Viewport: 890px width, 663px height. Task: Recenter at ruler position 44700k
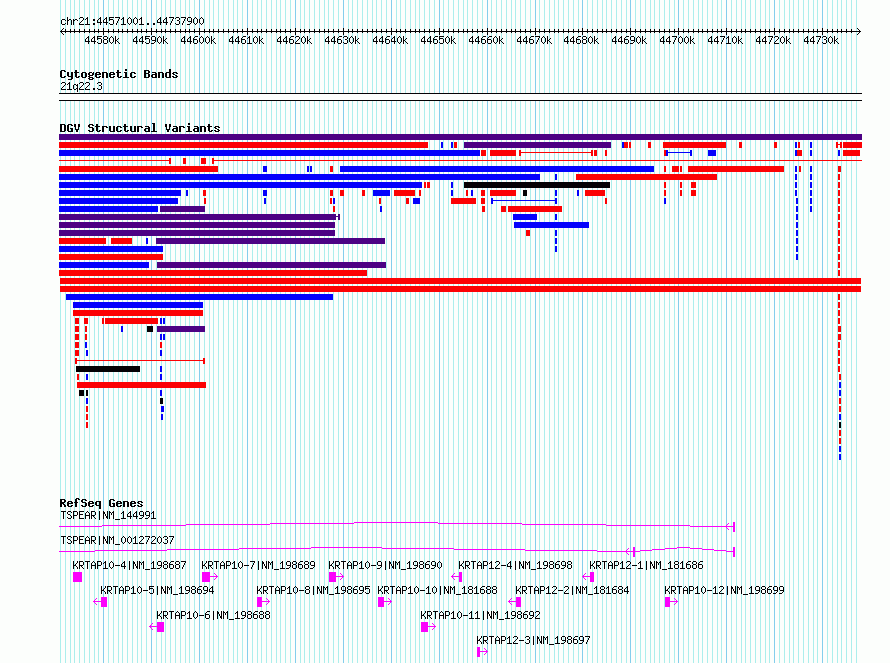(677, 40)
